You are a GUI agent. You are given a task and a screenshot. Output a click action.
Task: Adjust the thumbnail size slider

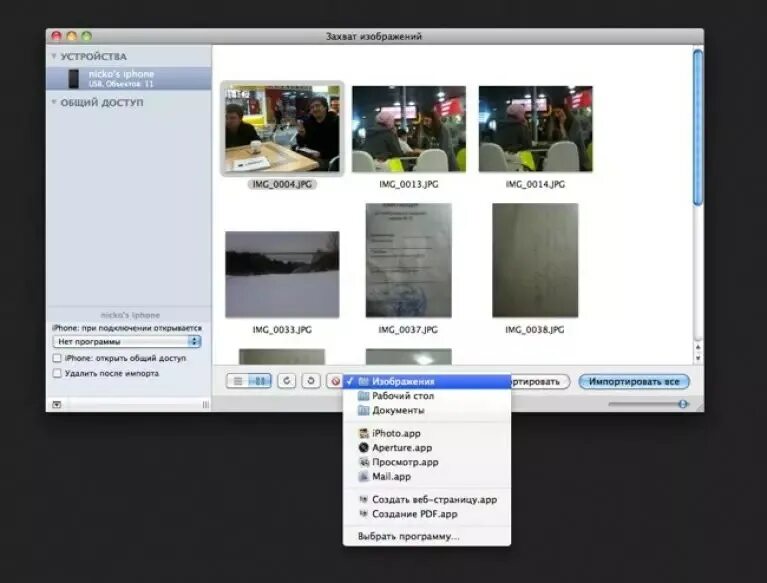point(683,404)
